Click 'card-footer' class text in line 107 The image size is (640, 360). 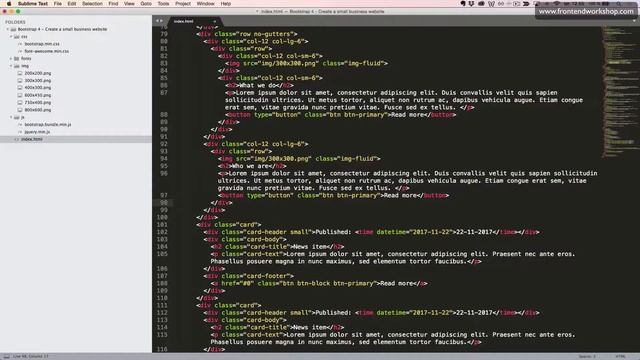(x=266, y=276)
